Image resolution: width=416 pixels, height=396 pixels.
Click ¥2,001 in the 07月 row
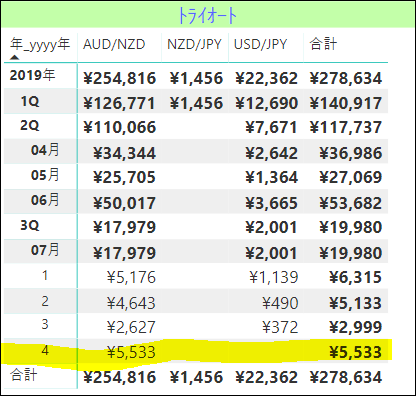(271, 253)
